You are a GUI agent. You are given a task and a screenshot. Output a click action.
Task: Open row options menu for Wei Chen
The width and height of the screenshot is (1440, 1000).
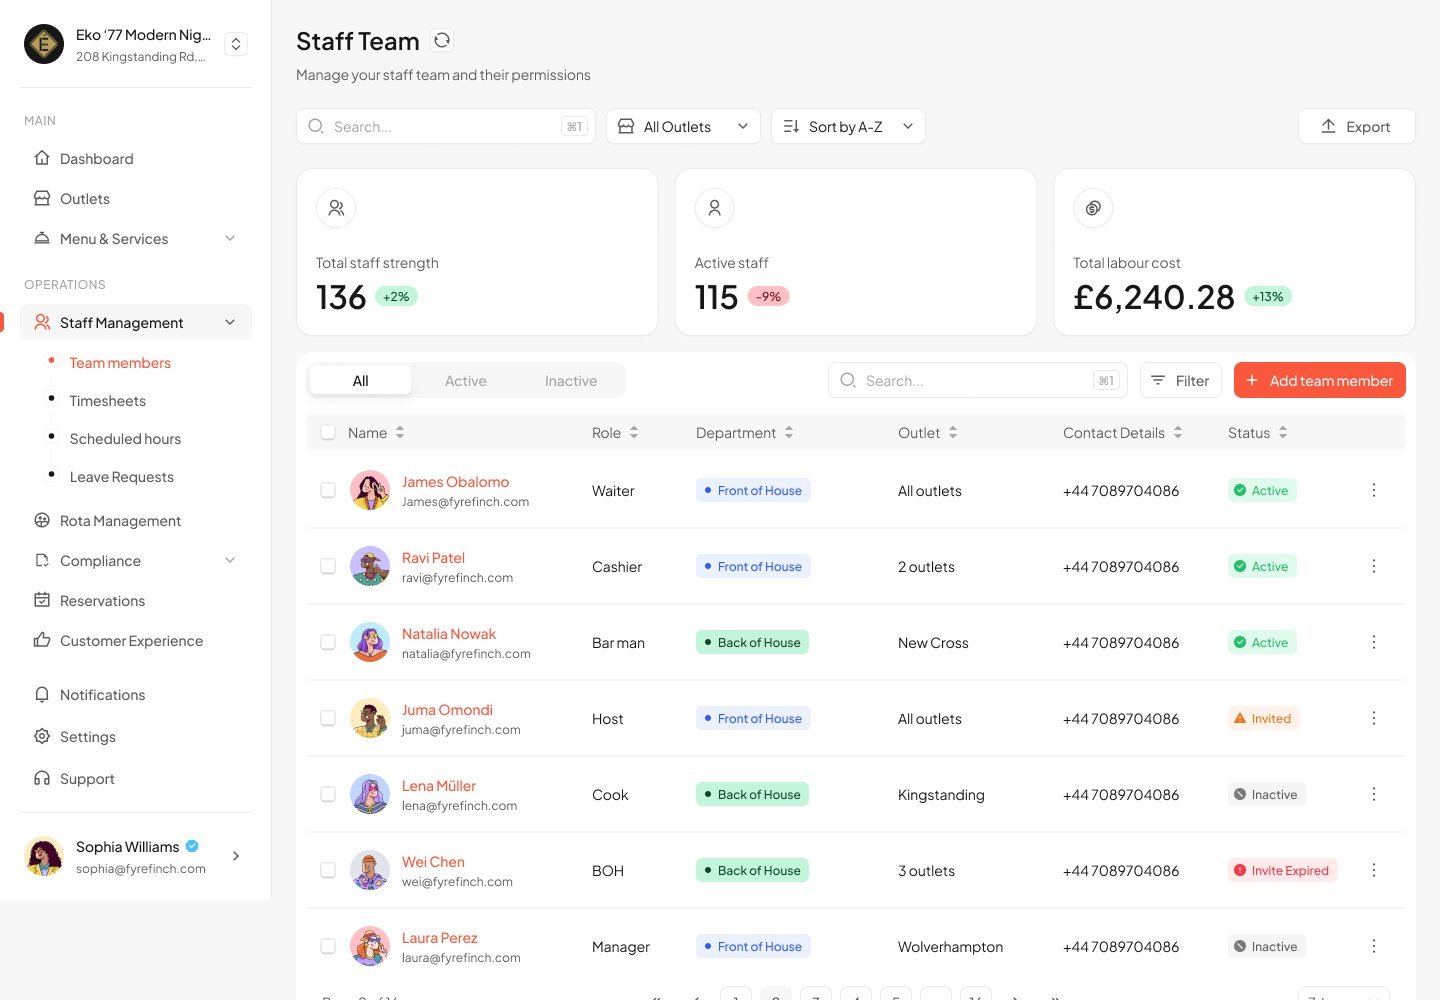(x=1374, y=870)
